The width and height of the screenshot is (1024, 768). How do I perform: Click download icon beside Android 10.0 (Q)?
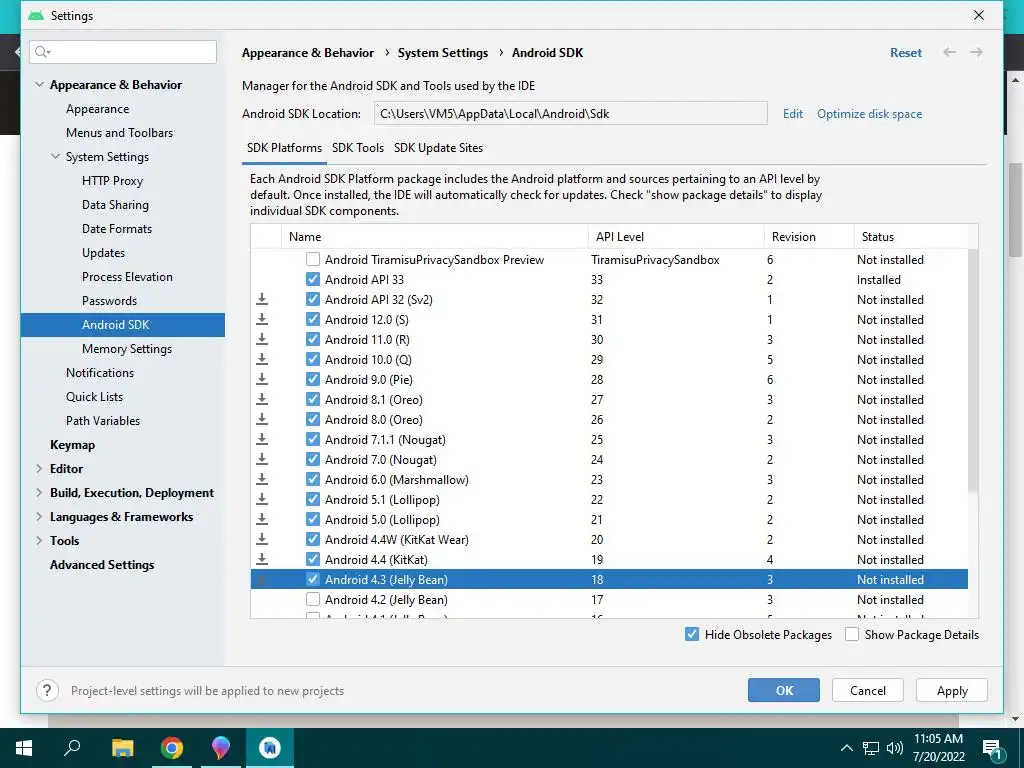pyautogui.click(x=262, y=359)
